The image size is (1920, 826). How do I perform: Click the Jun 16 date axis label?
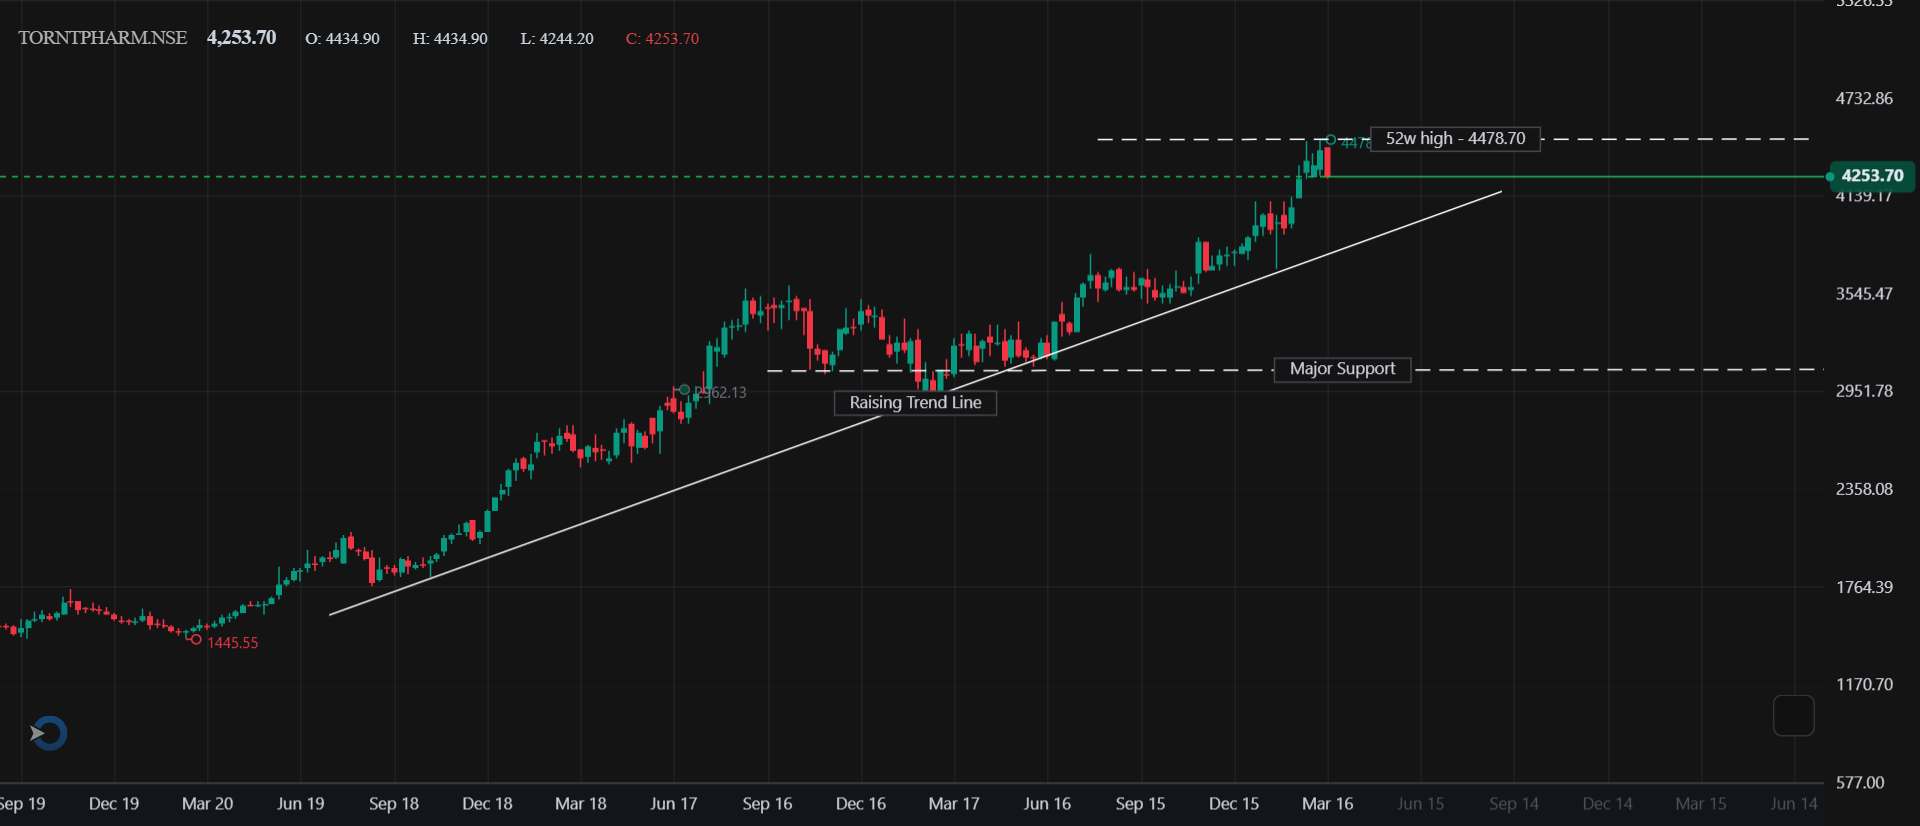pos(1047,804)
